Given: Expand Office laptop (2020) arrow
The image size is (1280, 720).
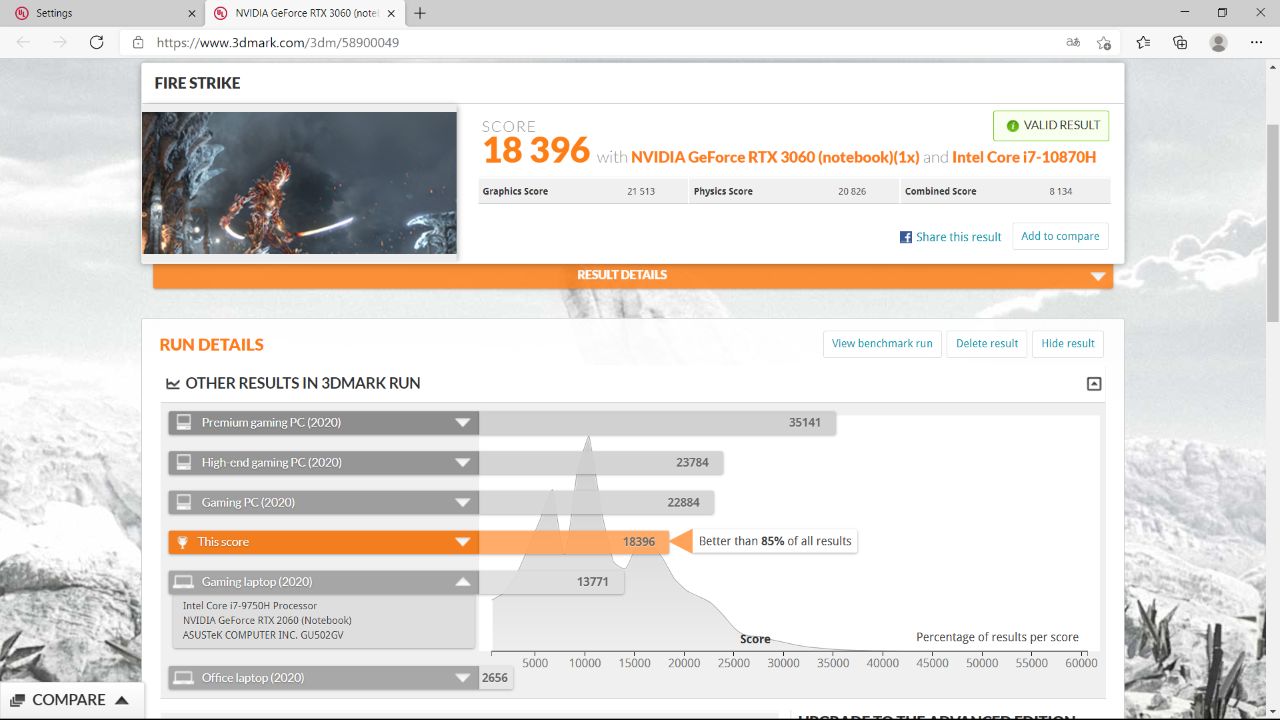Looking at the screenshot, I should tap(462, 678).
